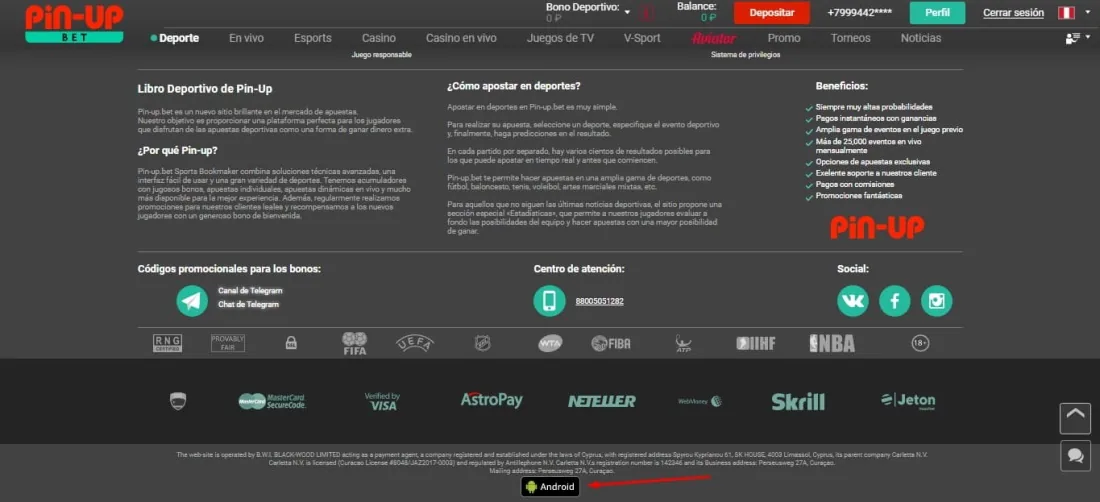Click the Cerrar sesión link
1100x502 pixels.
pyautogui.click(x=1013, y=13)
